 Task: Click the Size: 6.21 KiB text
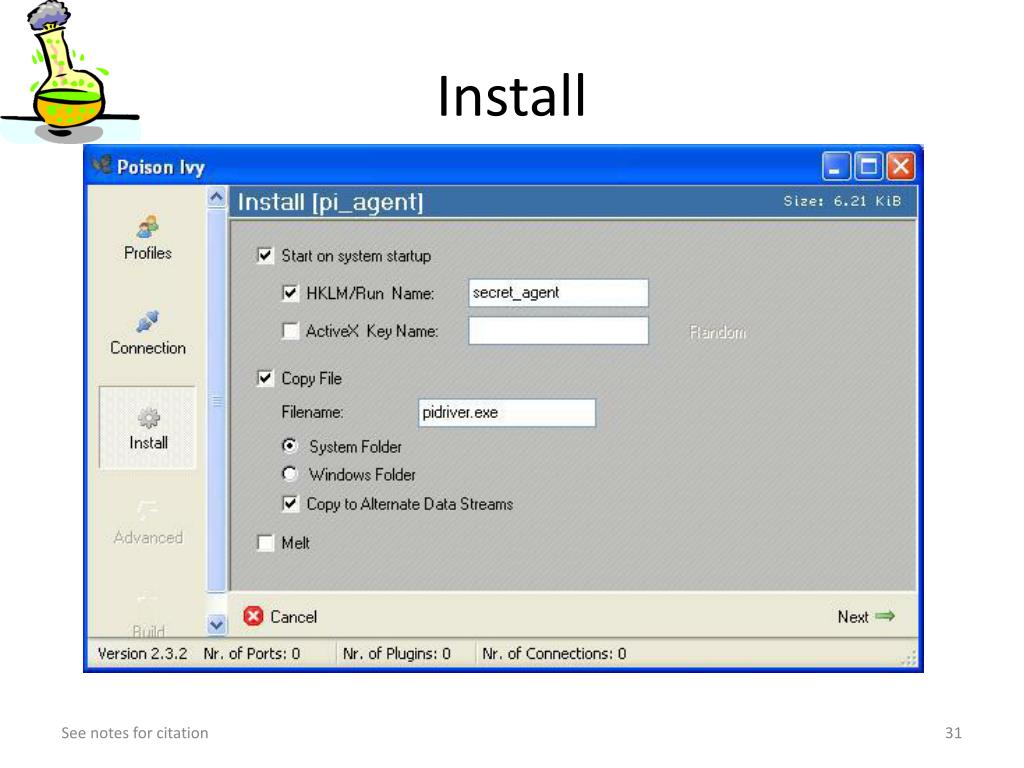coord(842,201)
